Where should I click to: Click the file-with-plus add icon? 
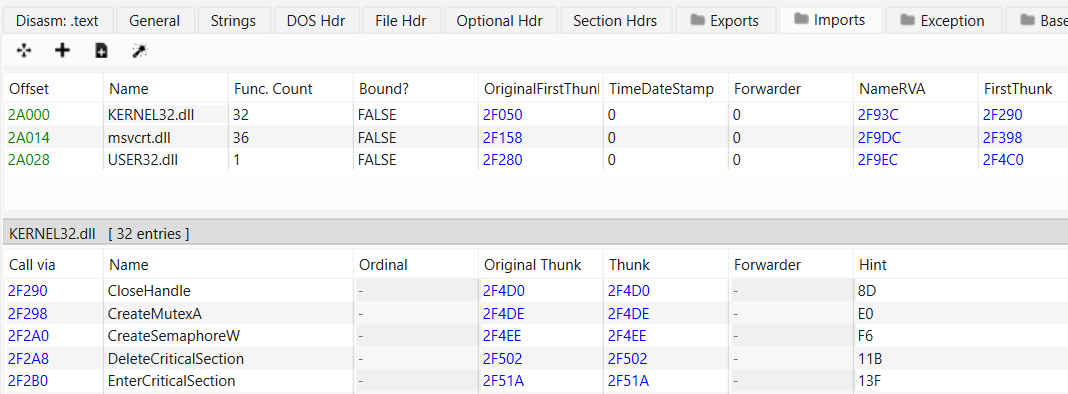(101, 50)
